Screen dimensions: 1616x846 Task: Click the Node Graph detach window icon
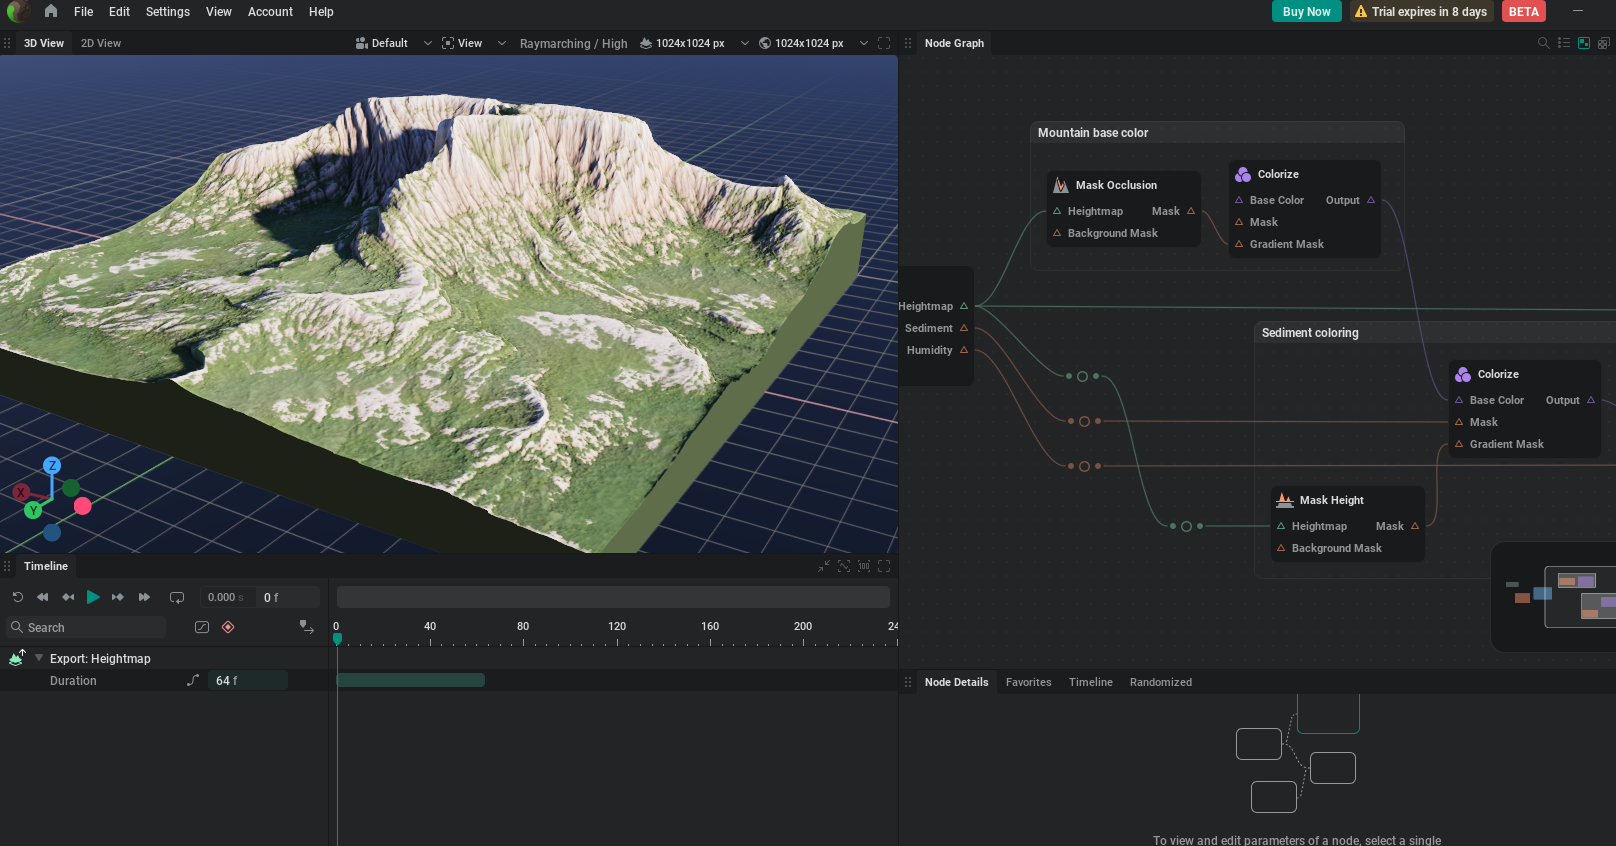point(1603,43)
